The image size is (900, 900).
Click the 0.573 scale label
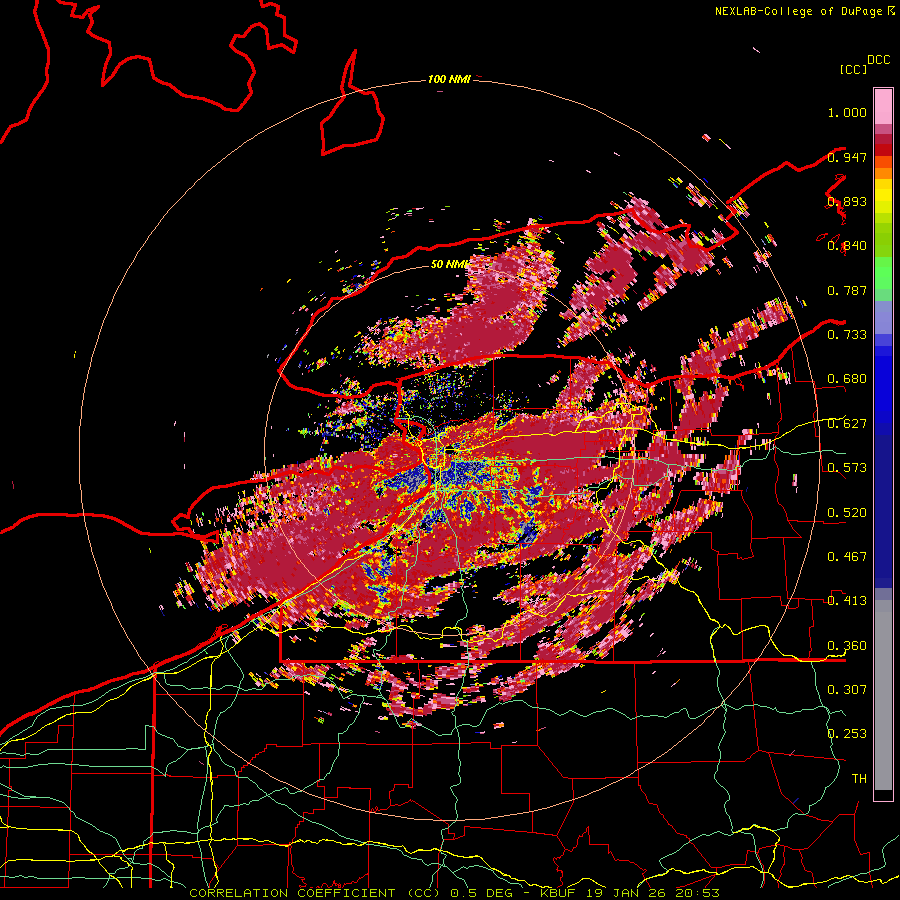847,468
